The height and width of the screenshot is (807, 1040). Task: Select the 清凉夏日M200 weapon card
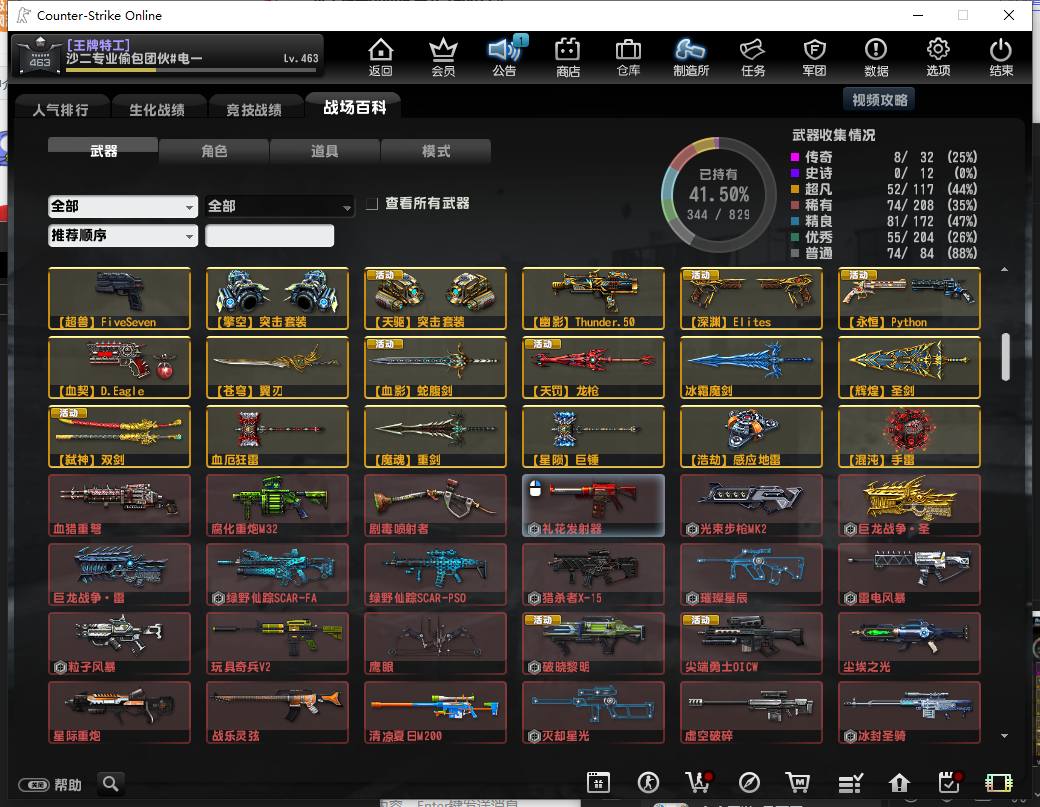click(x=436, y=712)
